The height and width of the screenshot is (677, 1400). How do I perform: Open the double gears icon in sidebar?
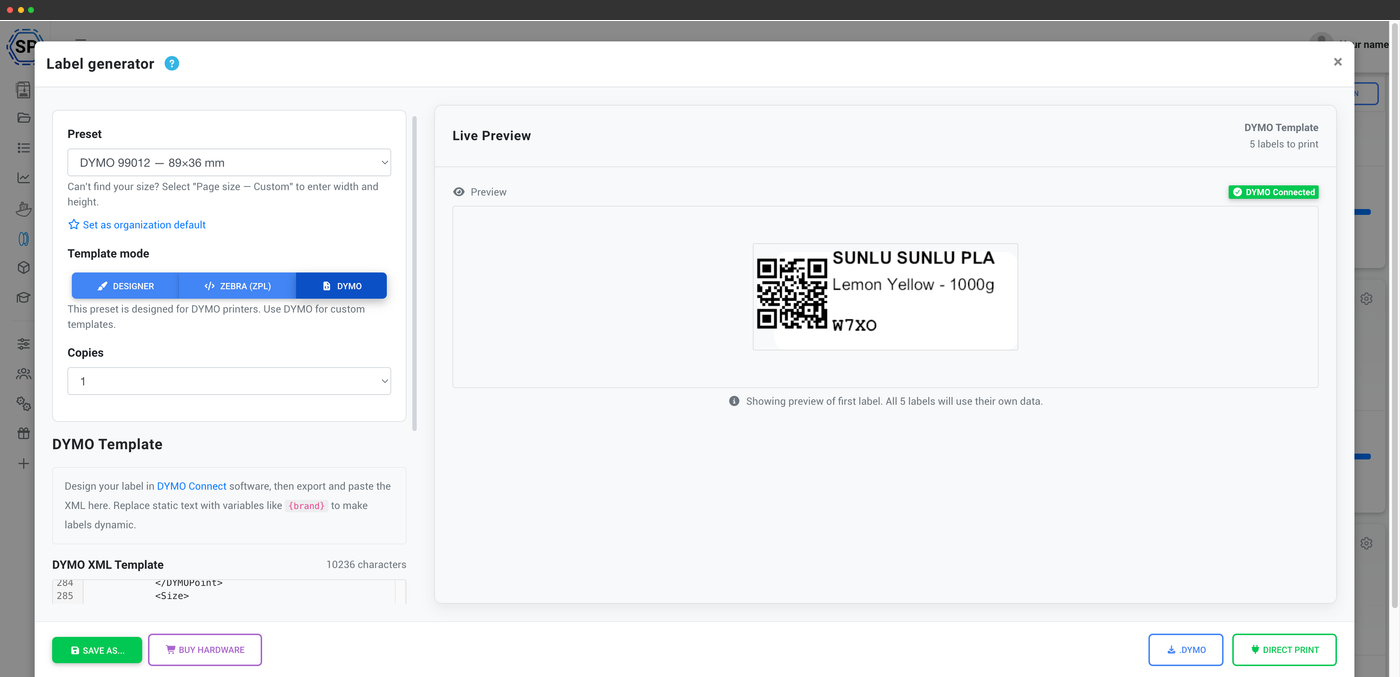click(24, 404)
